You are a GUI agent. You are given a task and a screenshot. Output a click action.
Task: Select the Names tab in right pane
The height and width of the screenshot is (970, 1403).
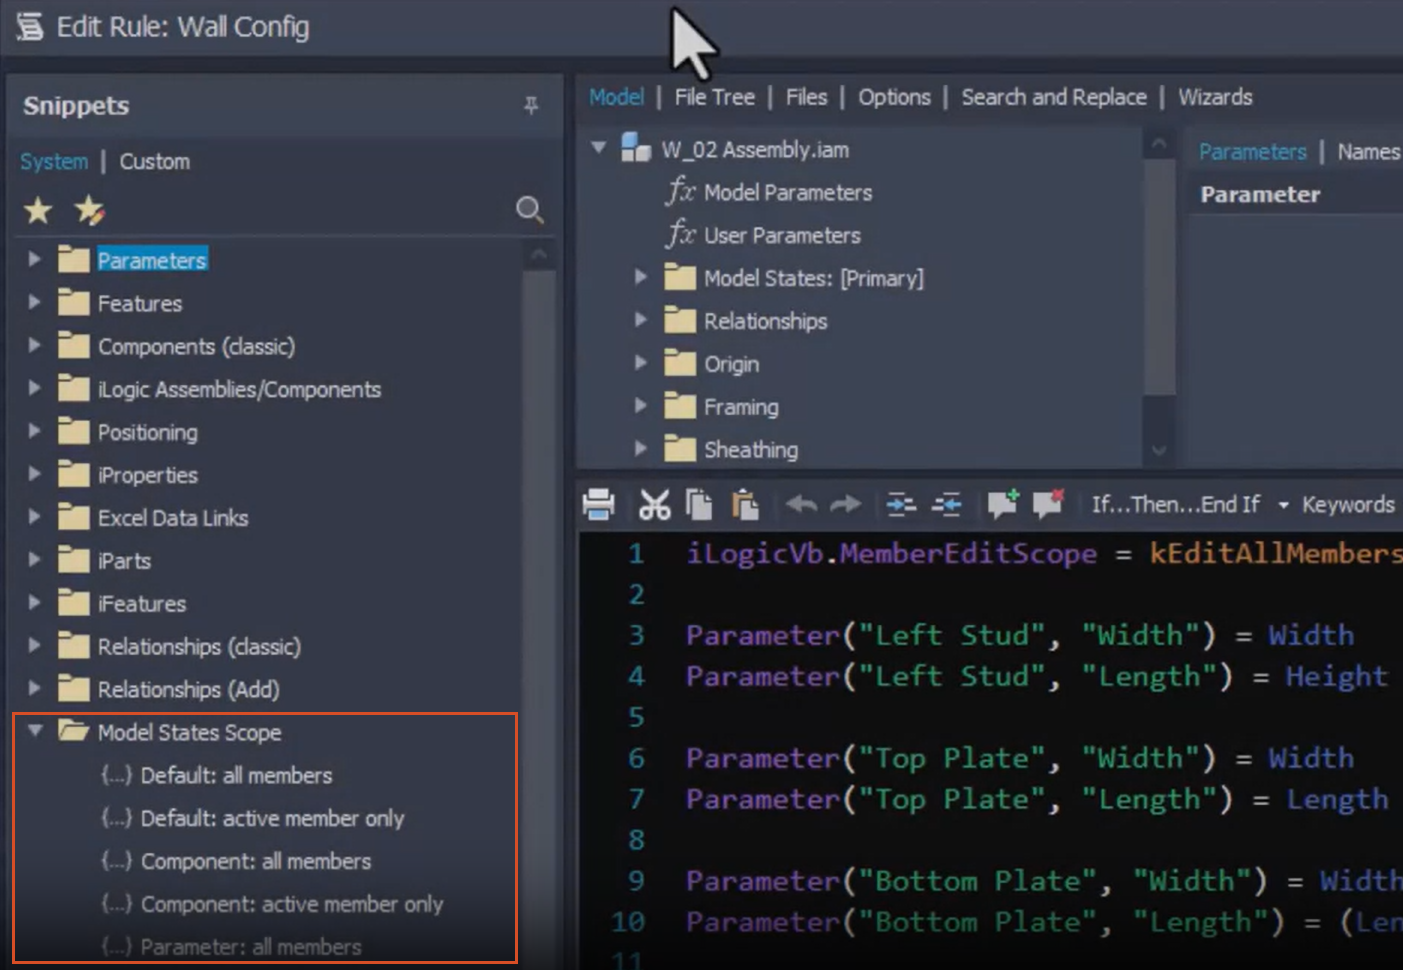pyautogui.click(x=1369, y=151)
